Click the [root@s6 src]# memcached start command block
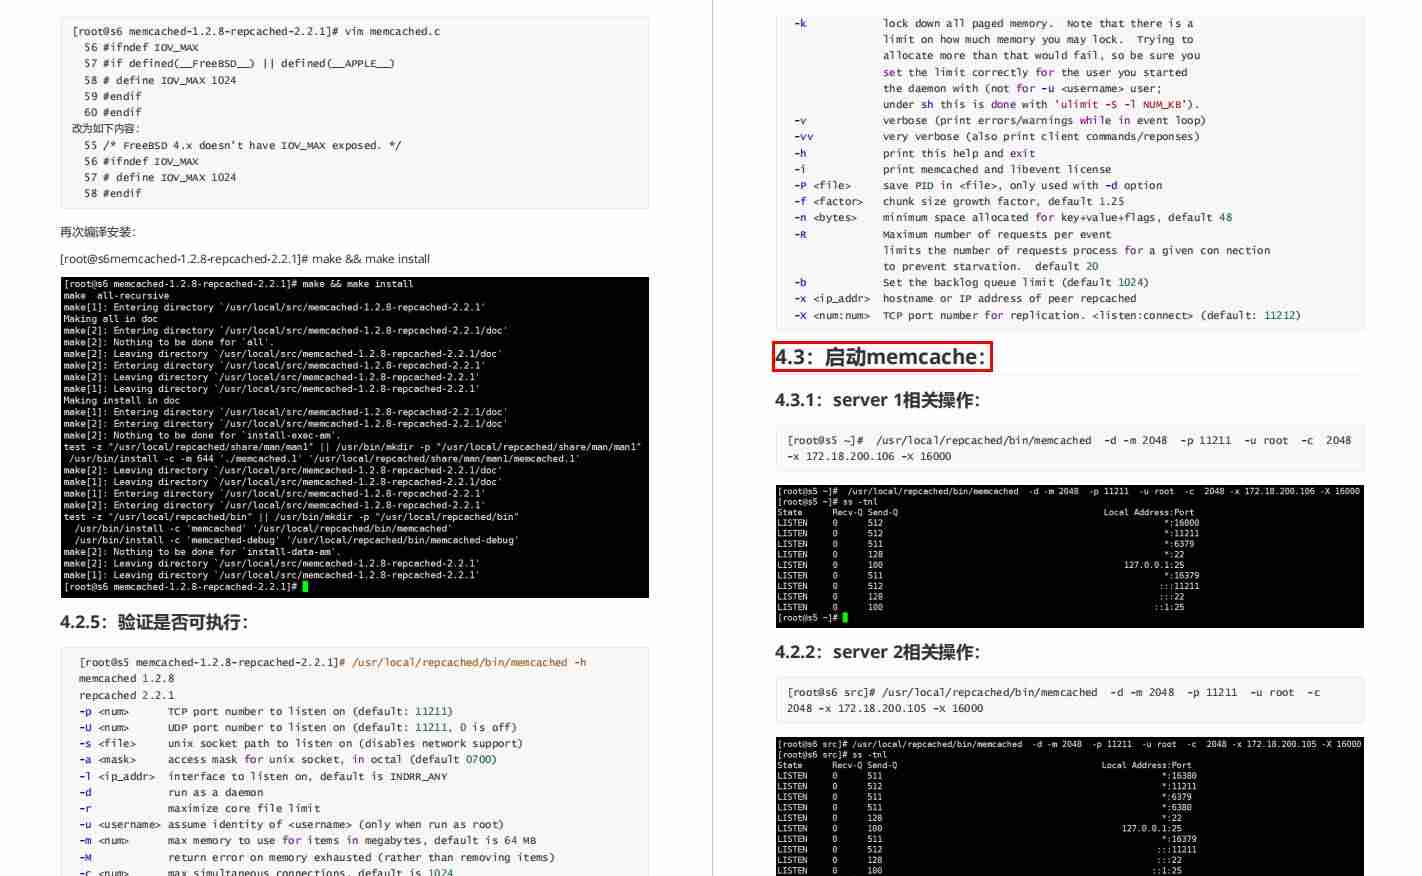Image resolution: width=1422 pixels, height=876 pixels. [1069, 700]
